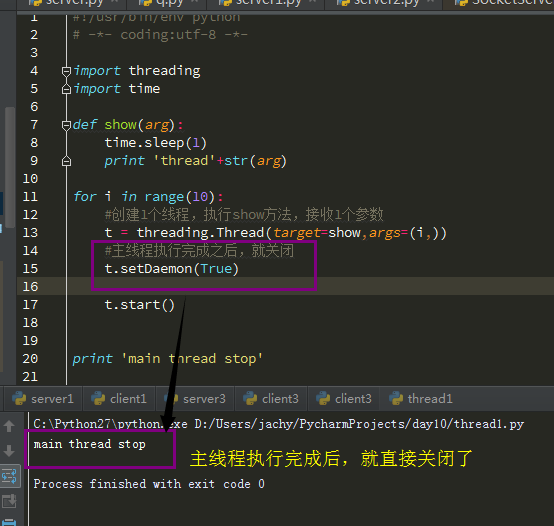The height and width of the screenshot is (526, 554).
Task: Click 'time.sleep(1)' on line 8
Action: click(155, 143)
